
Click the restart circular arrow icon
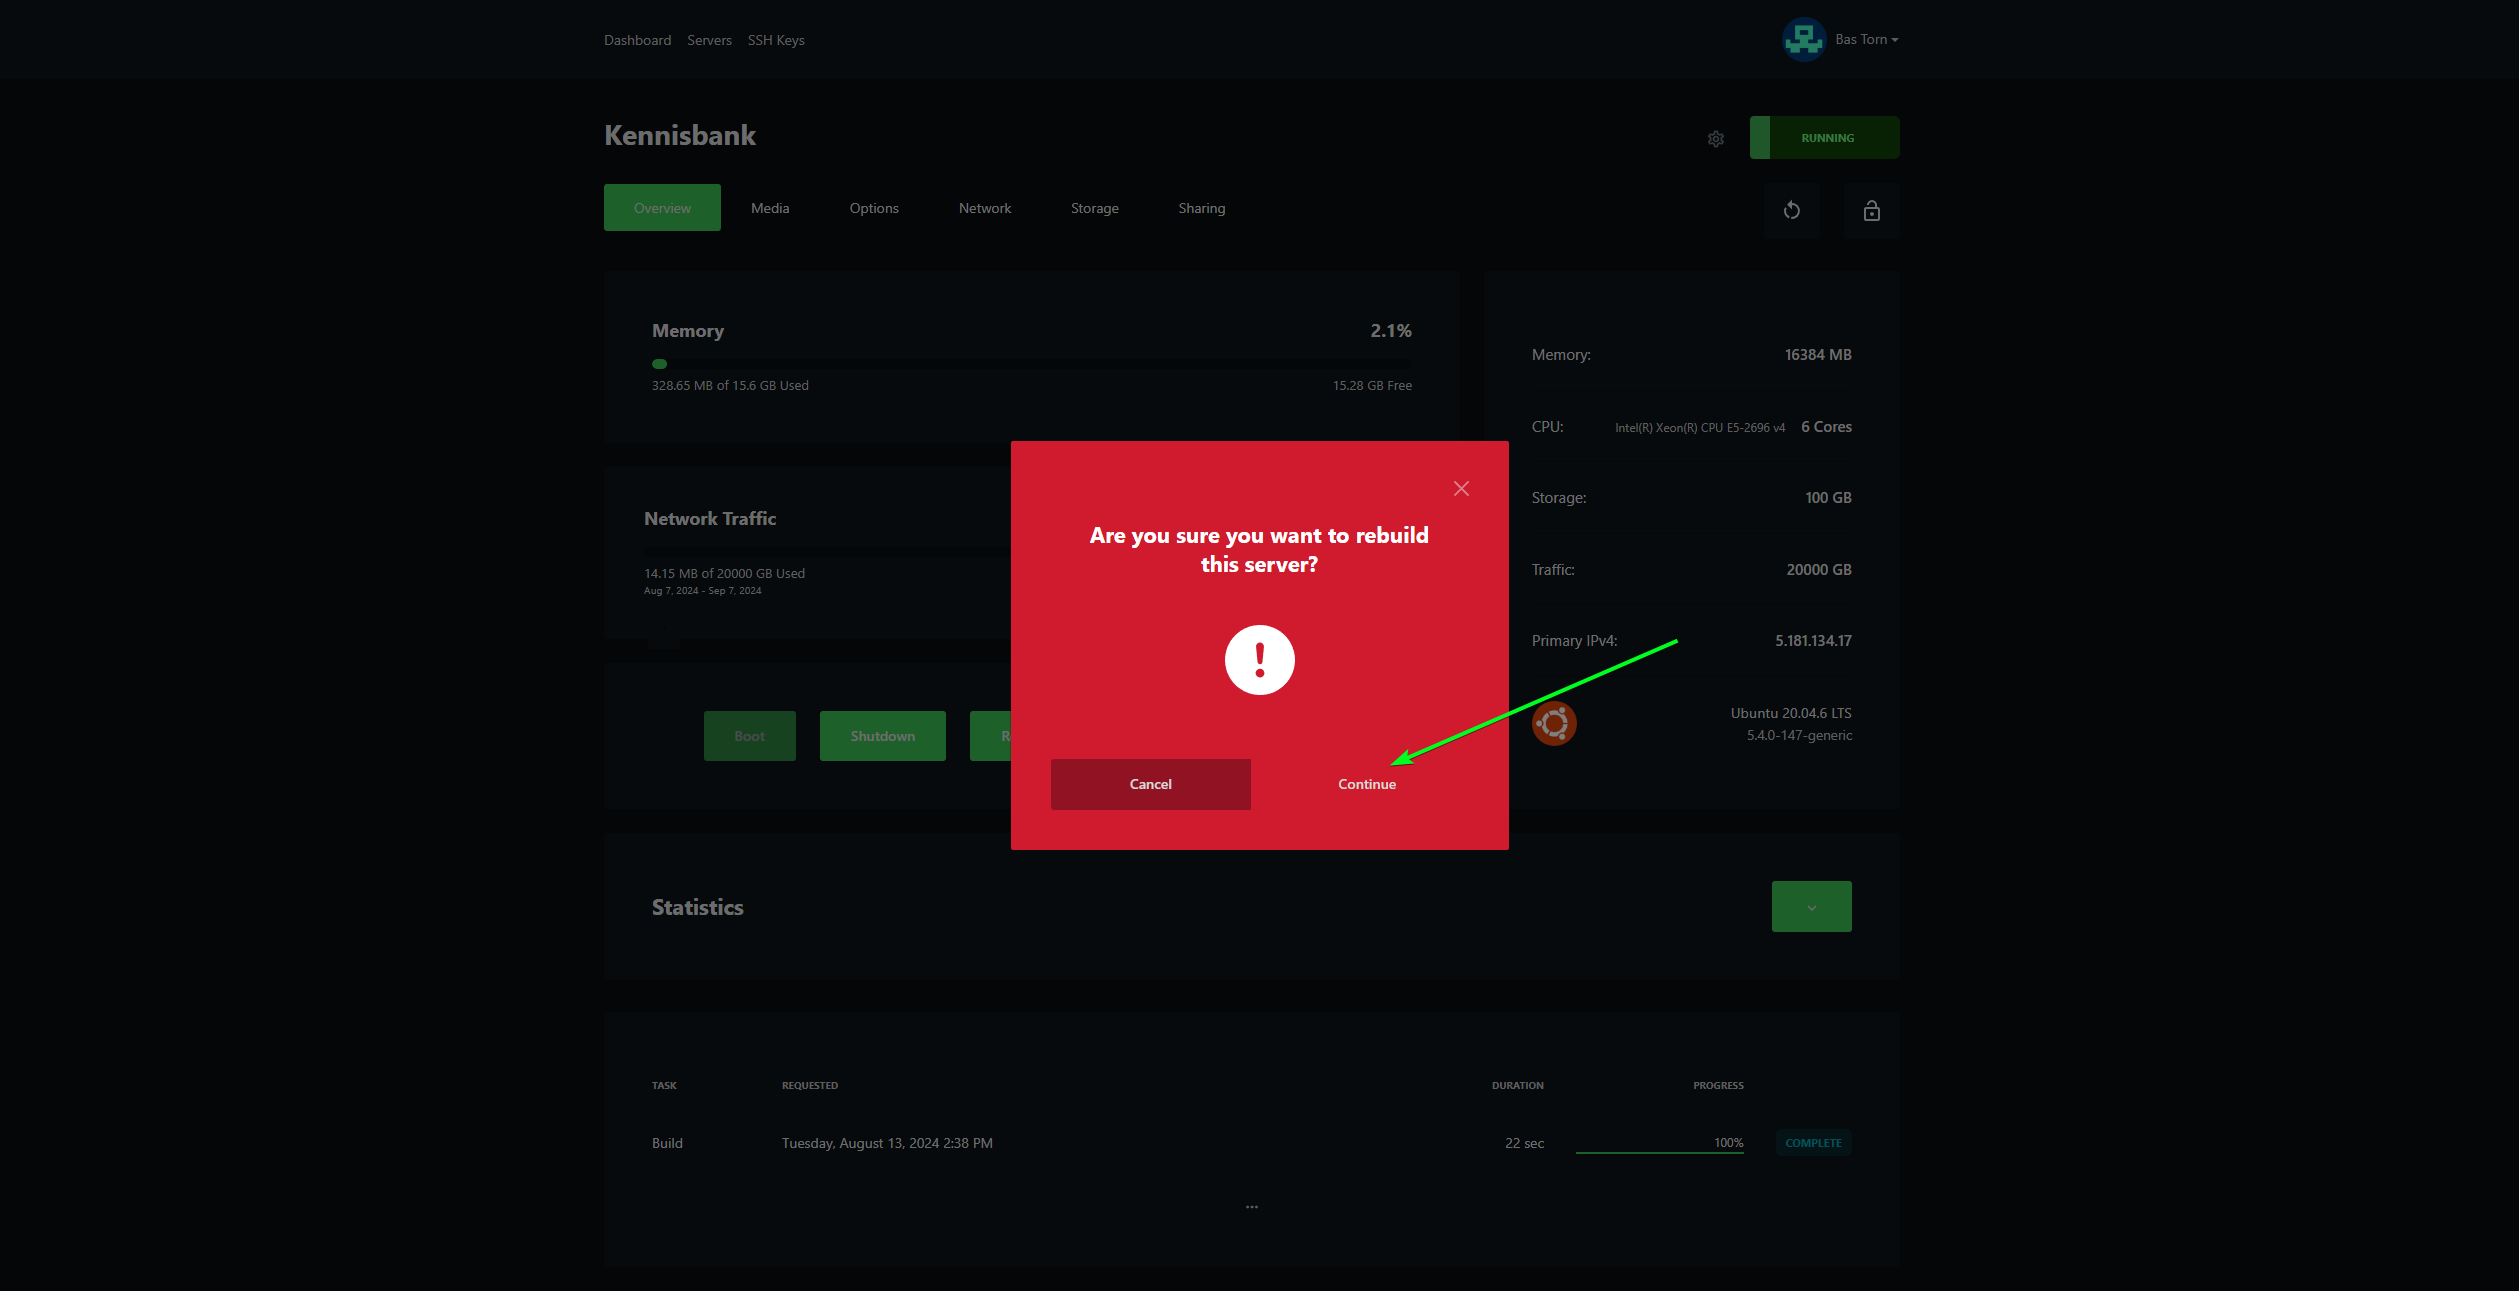[1792, 210]
